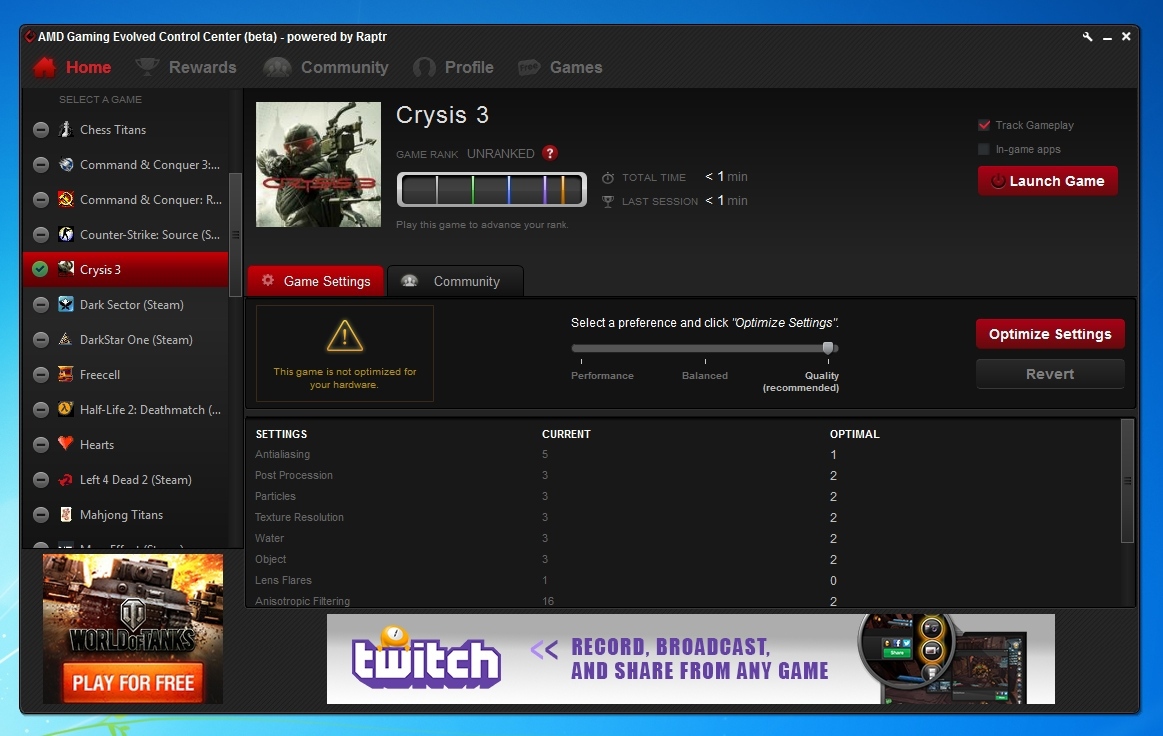1163x736 pixels.
Task: Click the Rewards trophy icon
Action: click(147, 67)
